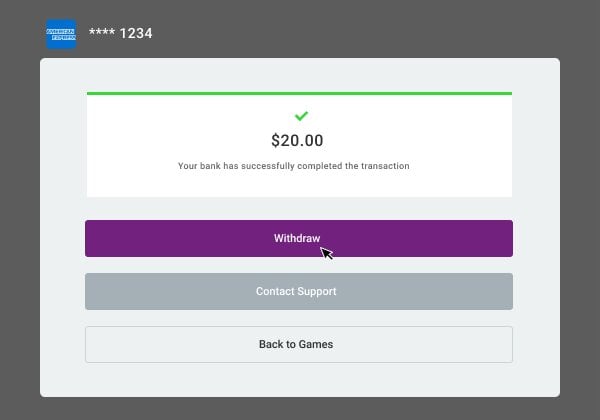Click the bank success confirmation message
Viewport: 600px width, 420px height.
[293, 166]
